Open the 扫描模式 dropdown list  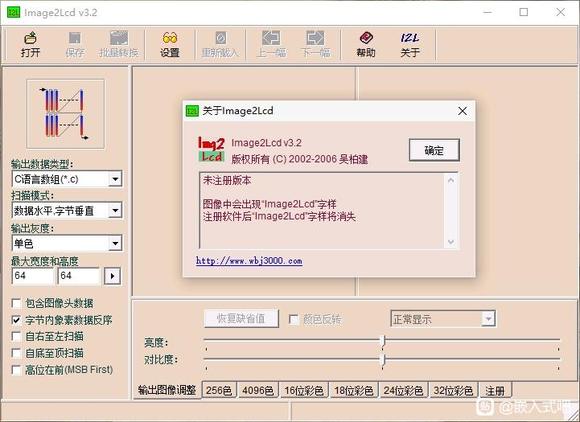point(115,211)
